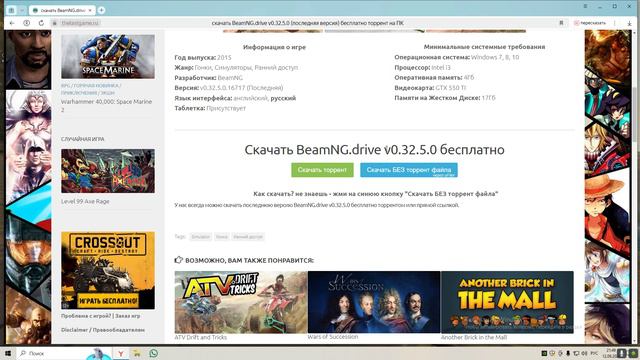Click the Crossout Играть бесплатно banner

(x=108, y=270)
